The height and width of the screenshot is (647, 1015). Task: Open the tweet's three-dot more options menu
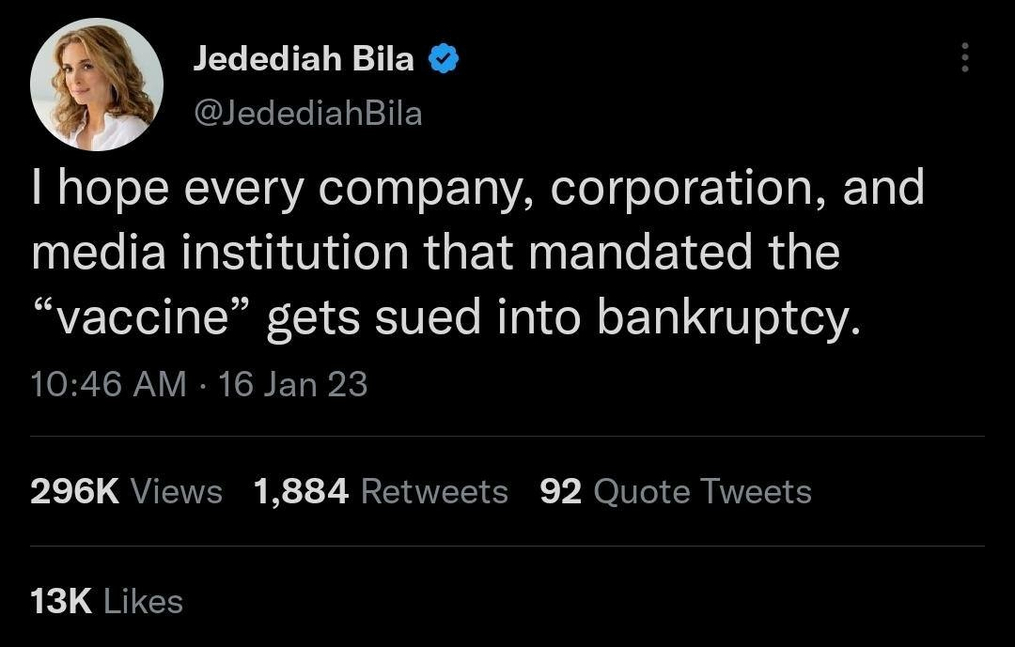point(965,57)
